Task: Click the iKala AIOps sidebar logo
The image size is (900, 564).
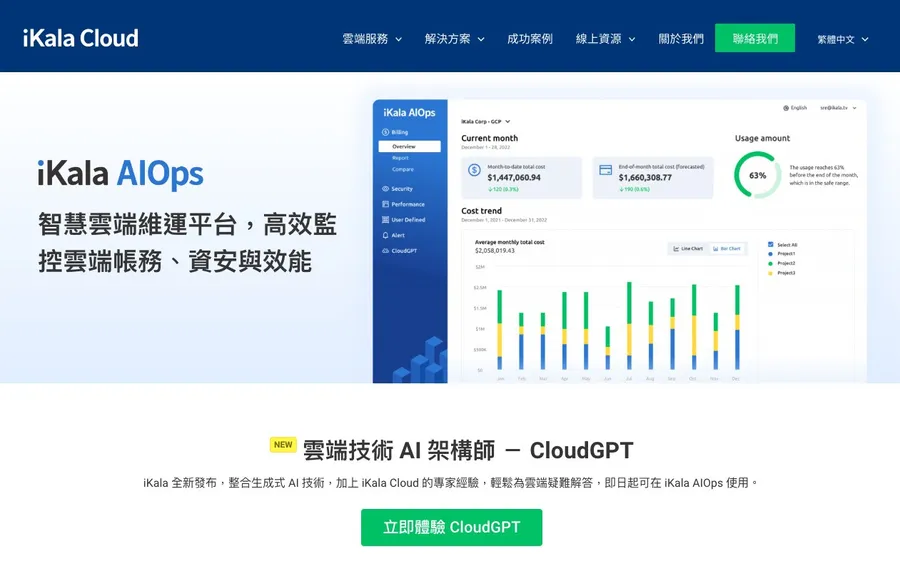Action: coord(409,113)
